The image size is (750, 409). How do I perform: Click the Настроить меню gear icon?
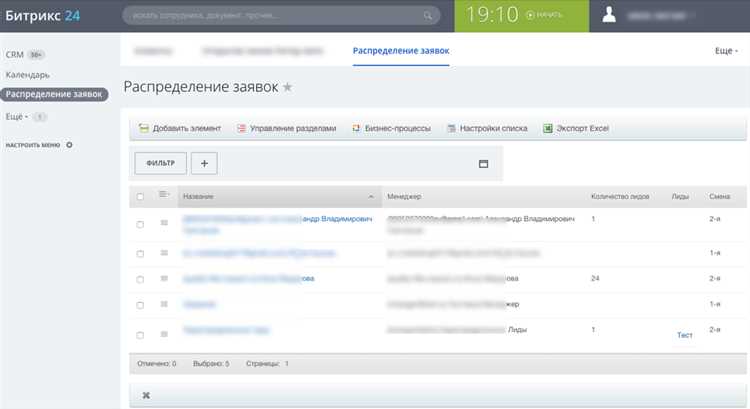69,145
